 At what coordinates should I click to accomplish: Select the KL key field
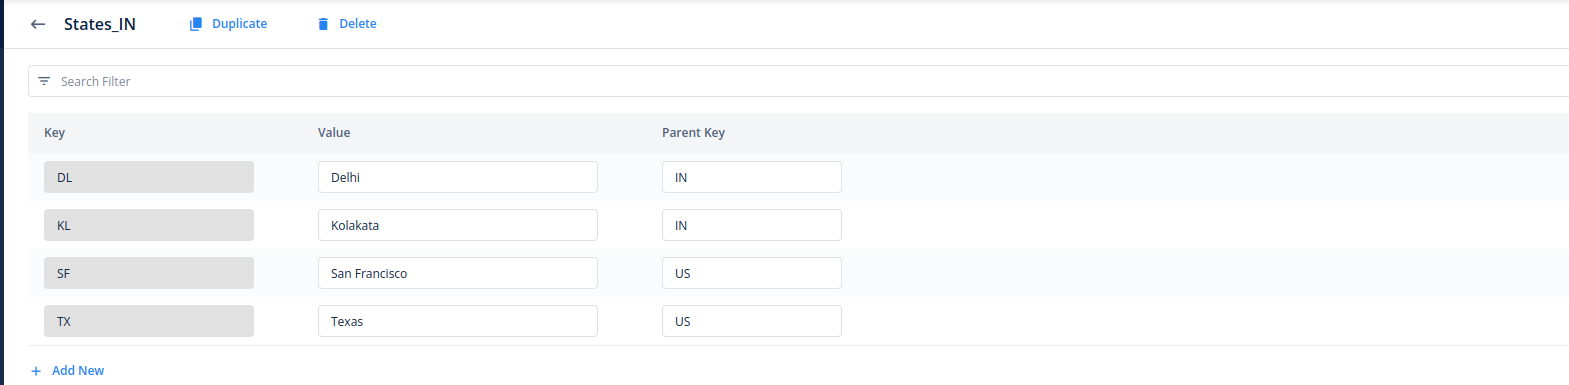[149, 225]
